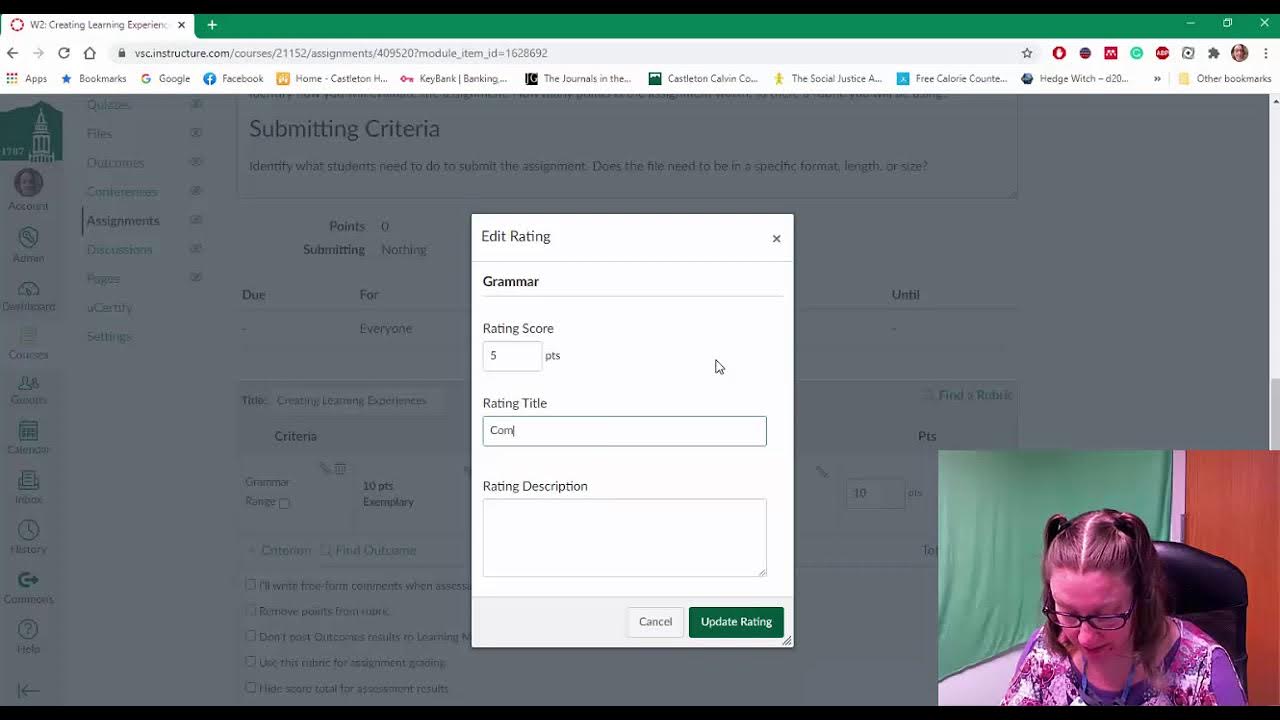Open Conferences in course navigation

click(122, 191)
